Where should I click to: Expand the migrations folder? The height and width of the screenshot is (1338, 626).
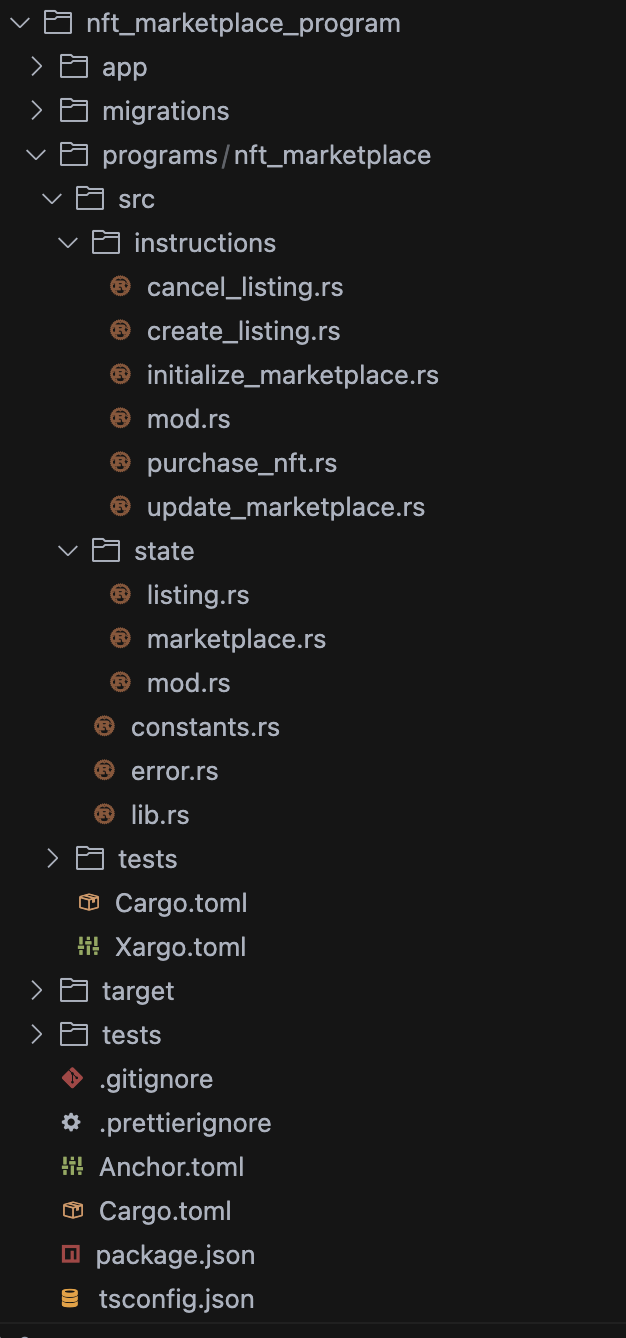click(x=36, y=110)
